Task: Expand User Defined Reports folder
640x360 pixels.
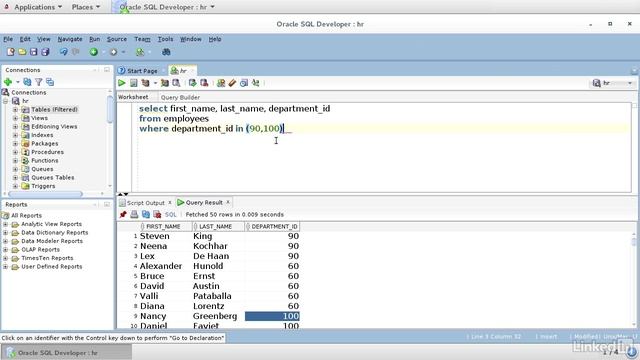Action: [5, 267]
